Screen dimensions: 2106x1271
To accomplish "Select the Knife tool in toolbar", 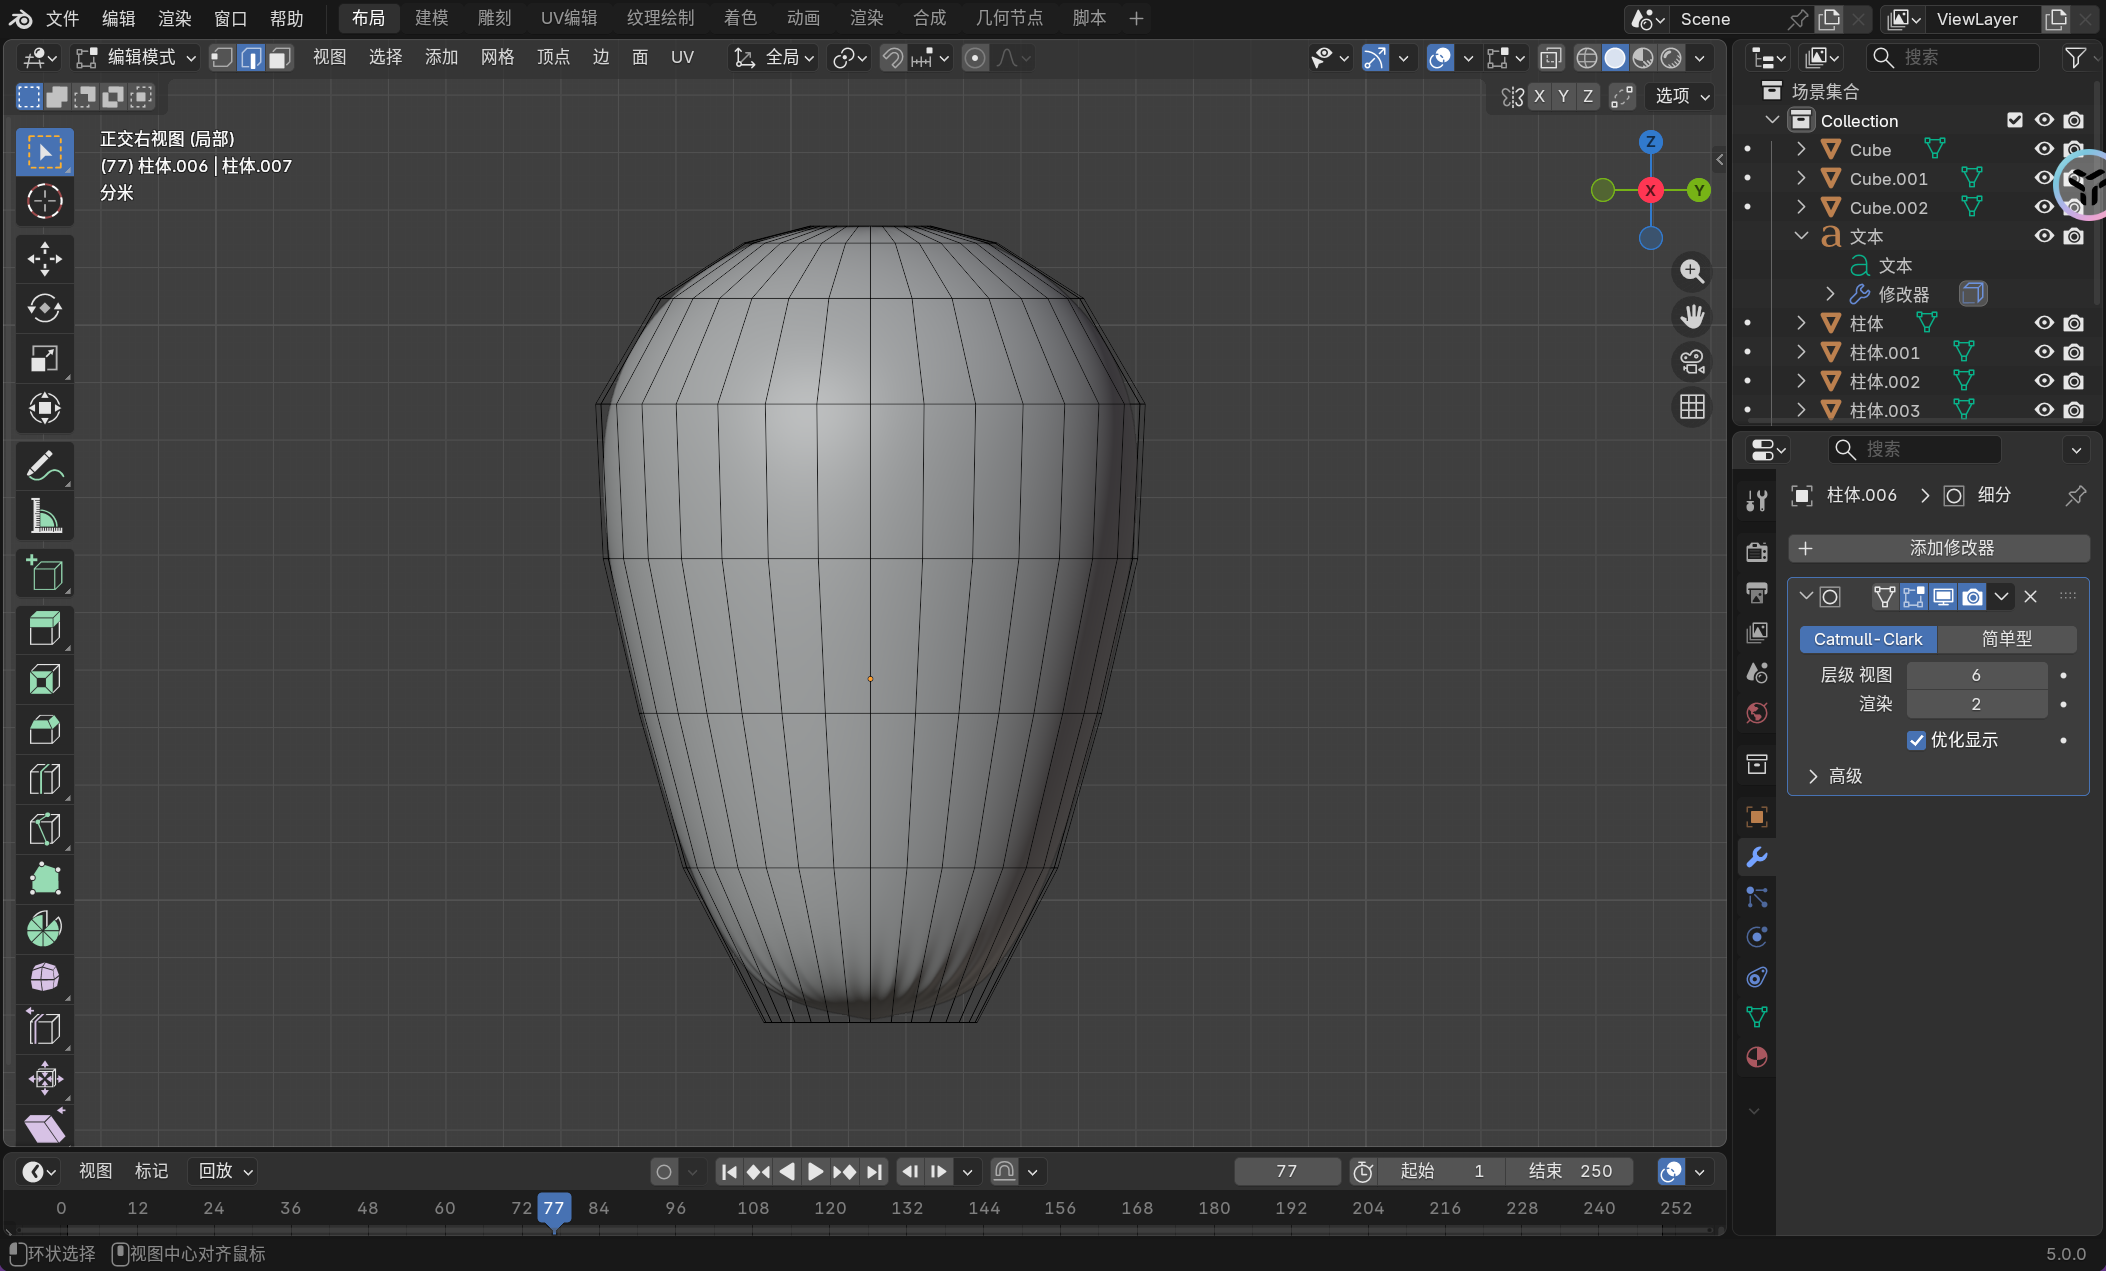I will click(x=44, y=829).
